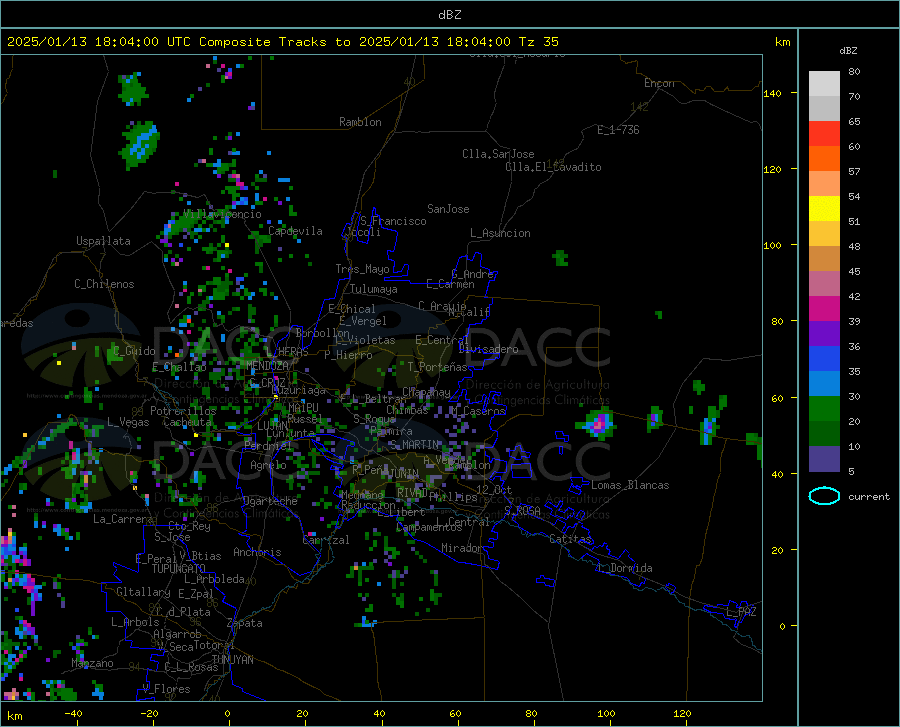This screenshot has height=727, width=900.
Task: Click the 'Tz 35' threshold value
Action: 538,42
